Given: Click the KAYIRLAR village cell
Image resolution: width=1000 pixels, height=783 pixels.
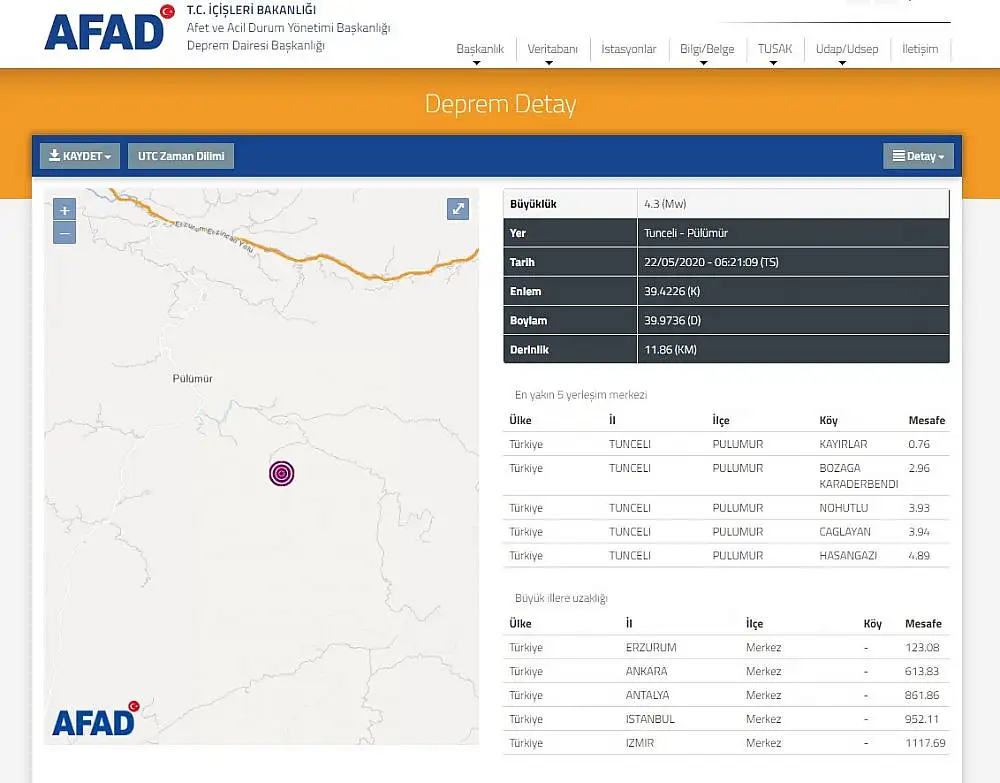Looking at the screenshot, I should [843, 444].
